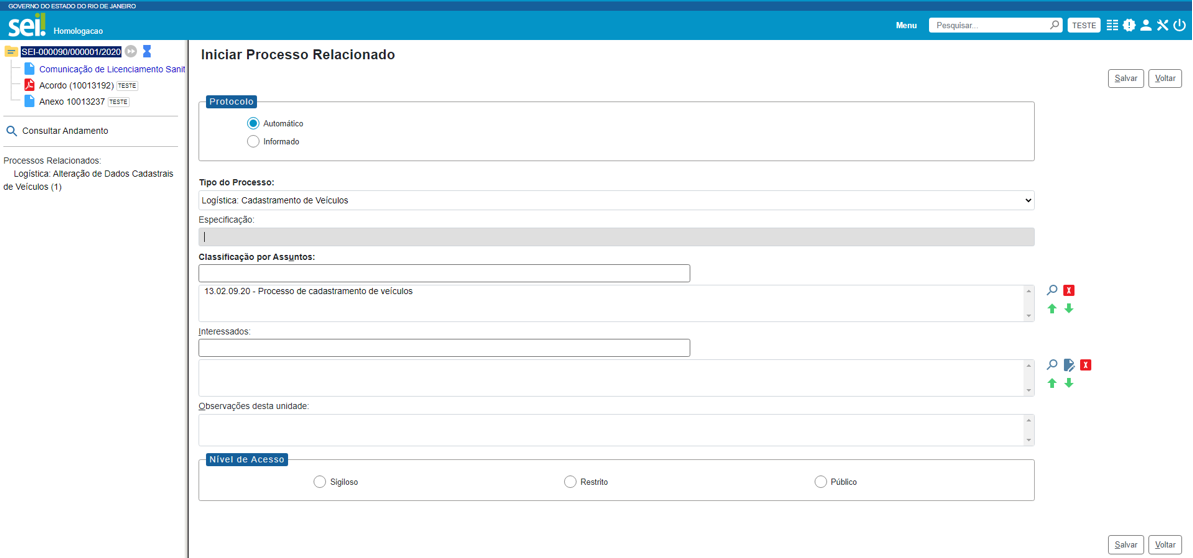Open TESTE unit selector in header
This screenshot has height=558, width=1193.
(x=1084, y=25)
